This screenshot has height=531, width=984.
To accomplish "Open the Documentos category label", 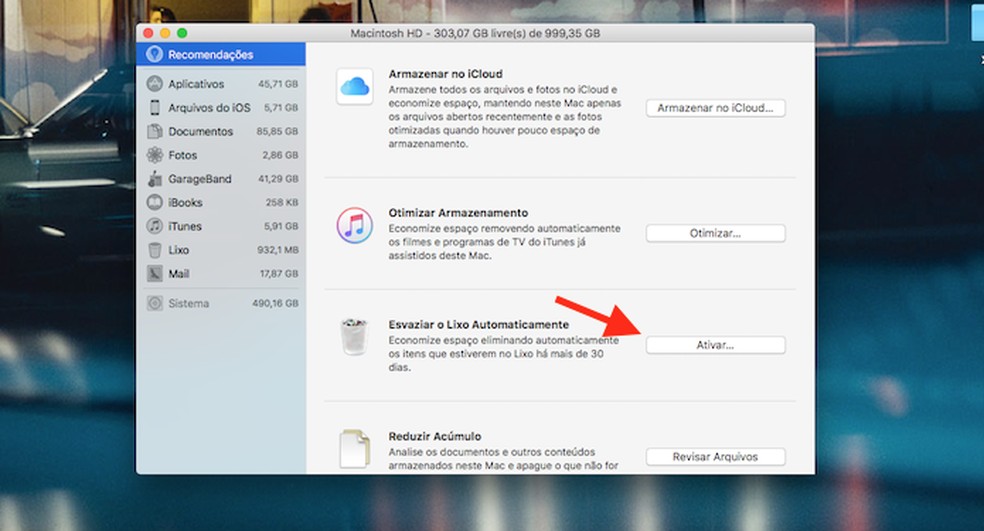I will click(200, 132).
